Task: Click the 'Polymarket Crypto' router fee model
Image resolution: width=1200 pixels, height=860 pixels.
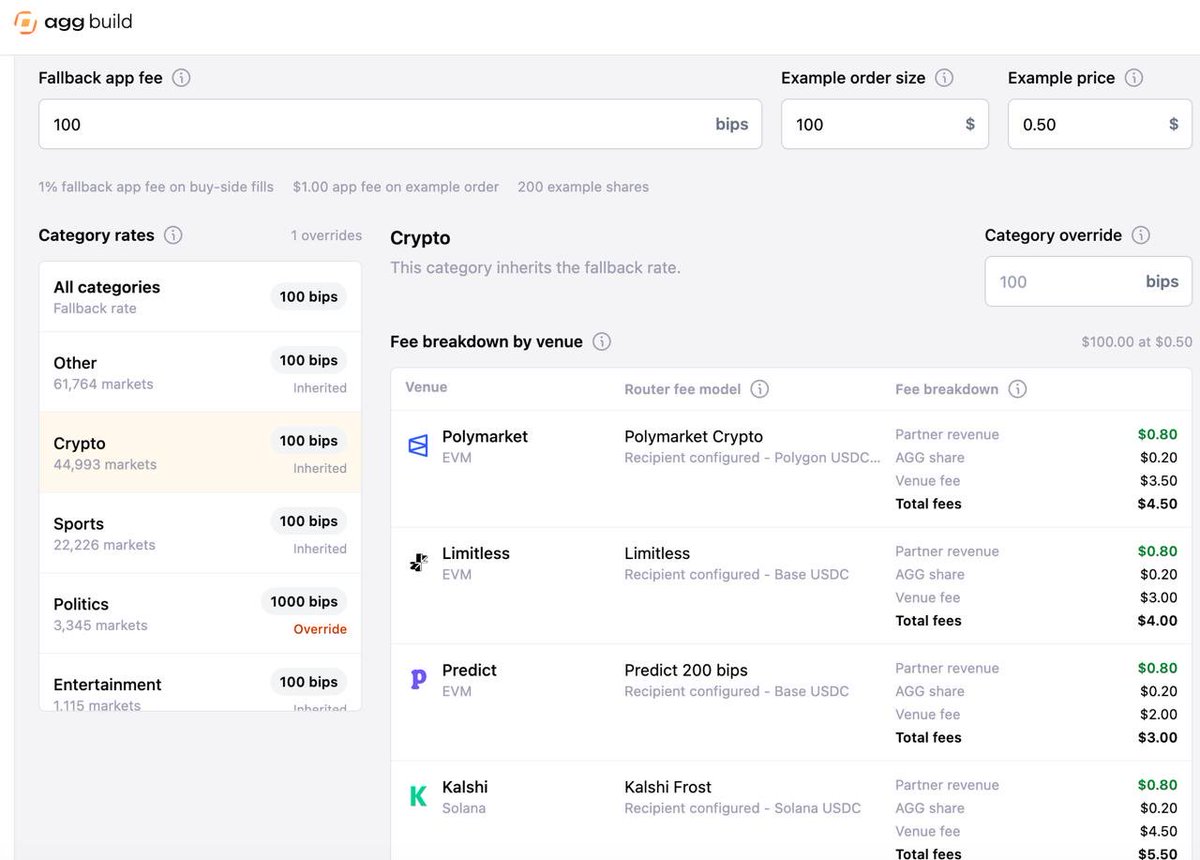Action: (x=694, y=437)
